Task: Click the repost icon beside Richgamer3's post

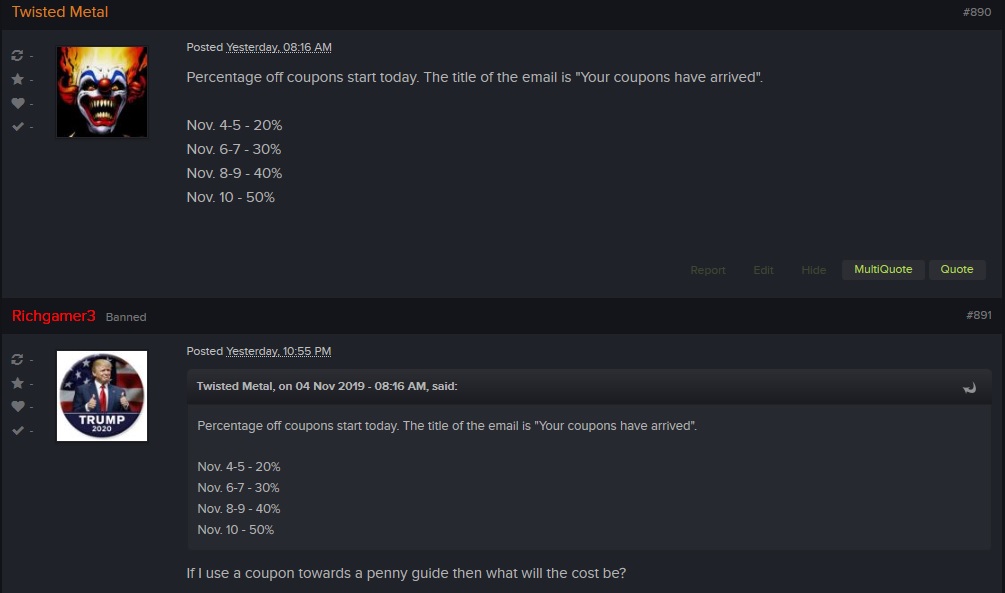Action: [17, 360]
